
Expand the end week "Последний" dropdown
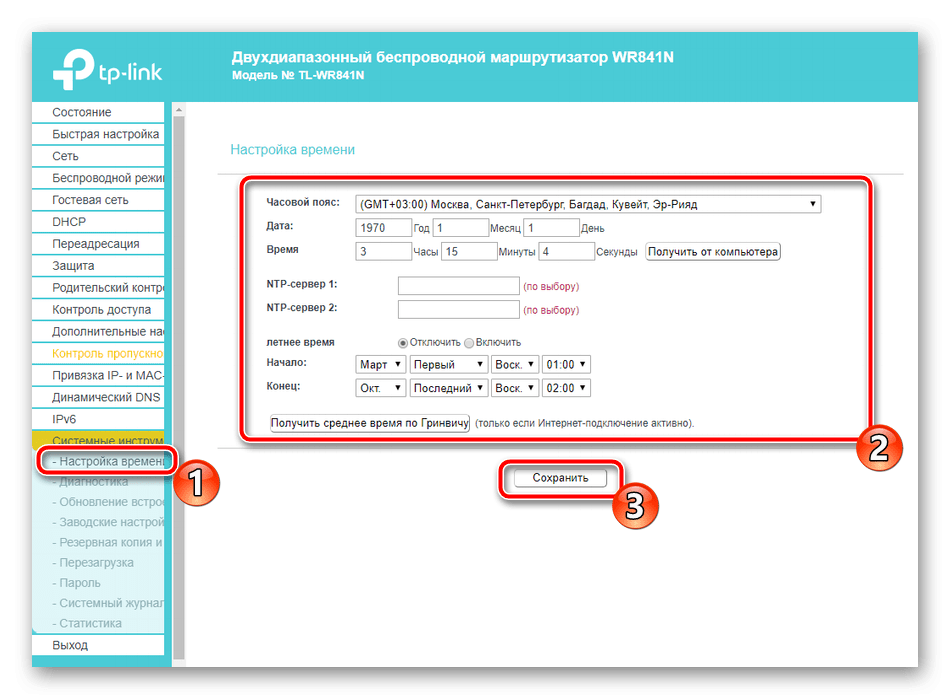449,388
